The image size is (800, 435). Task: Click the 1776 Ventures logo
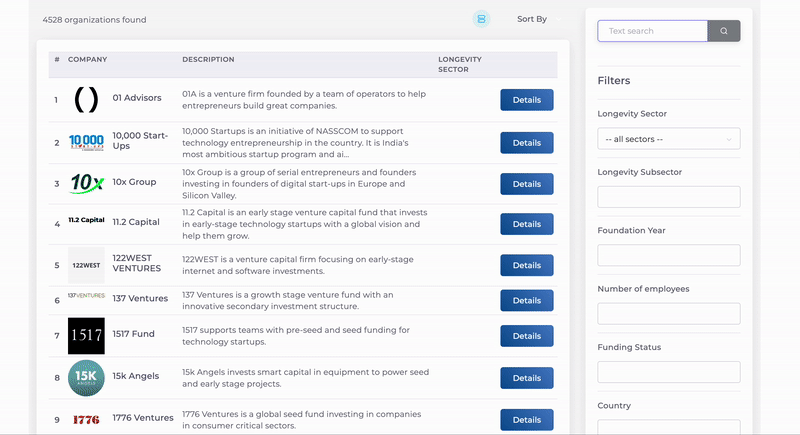(x=86, y=419)
